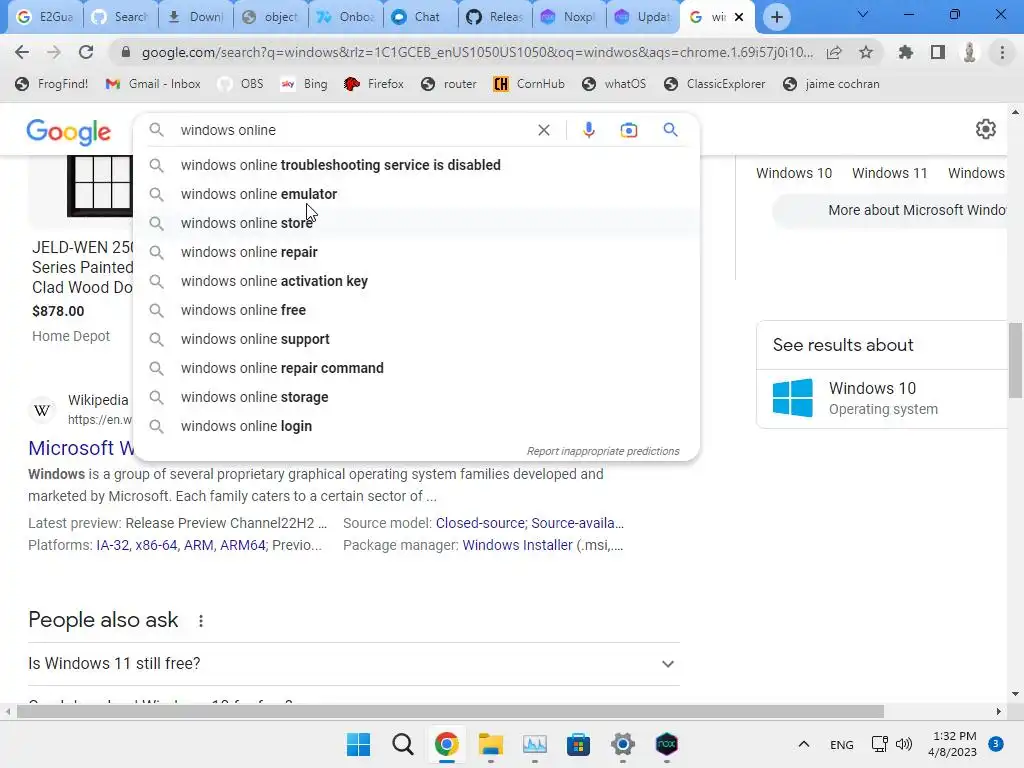Open the performance monitor taskbar icon

coord(534,744)
